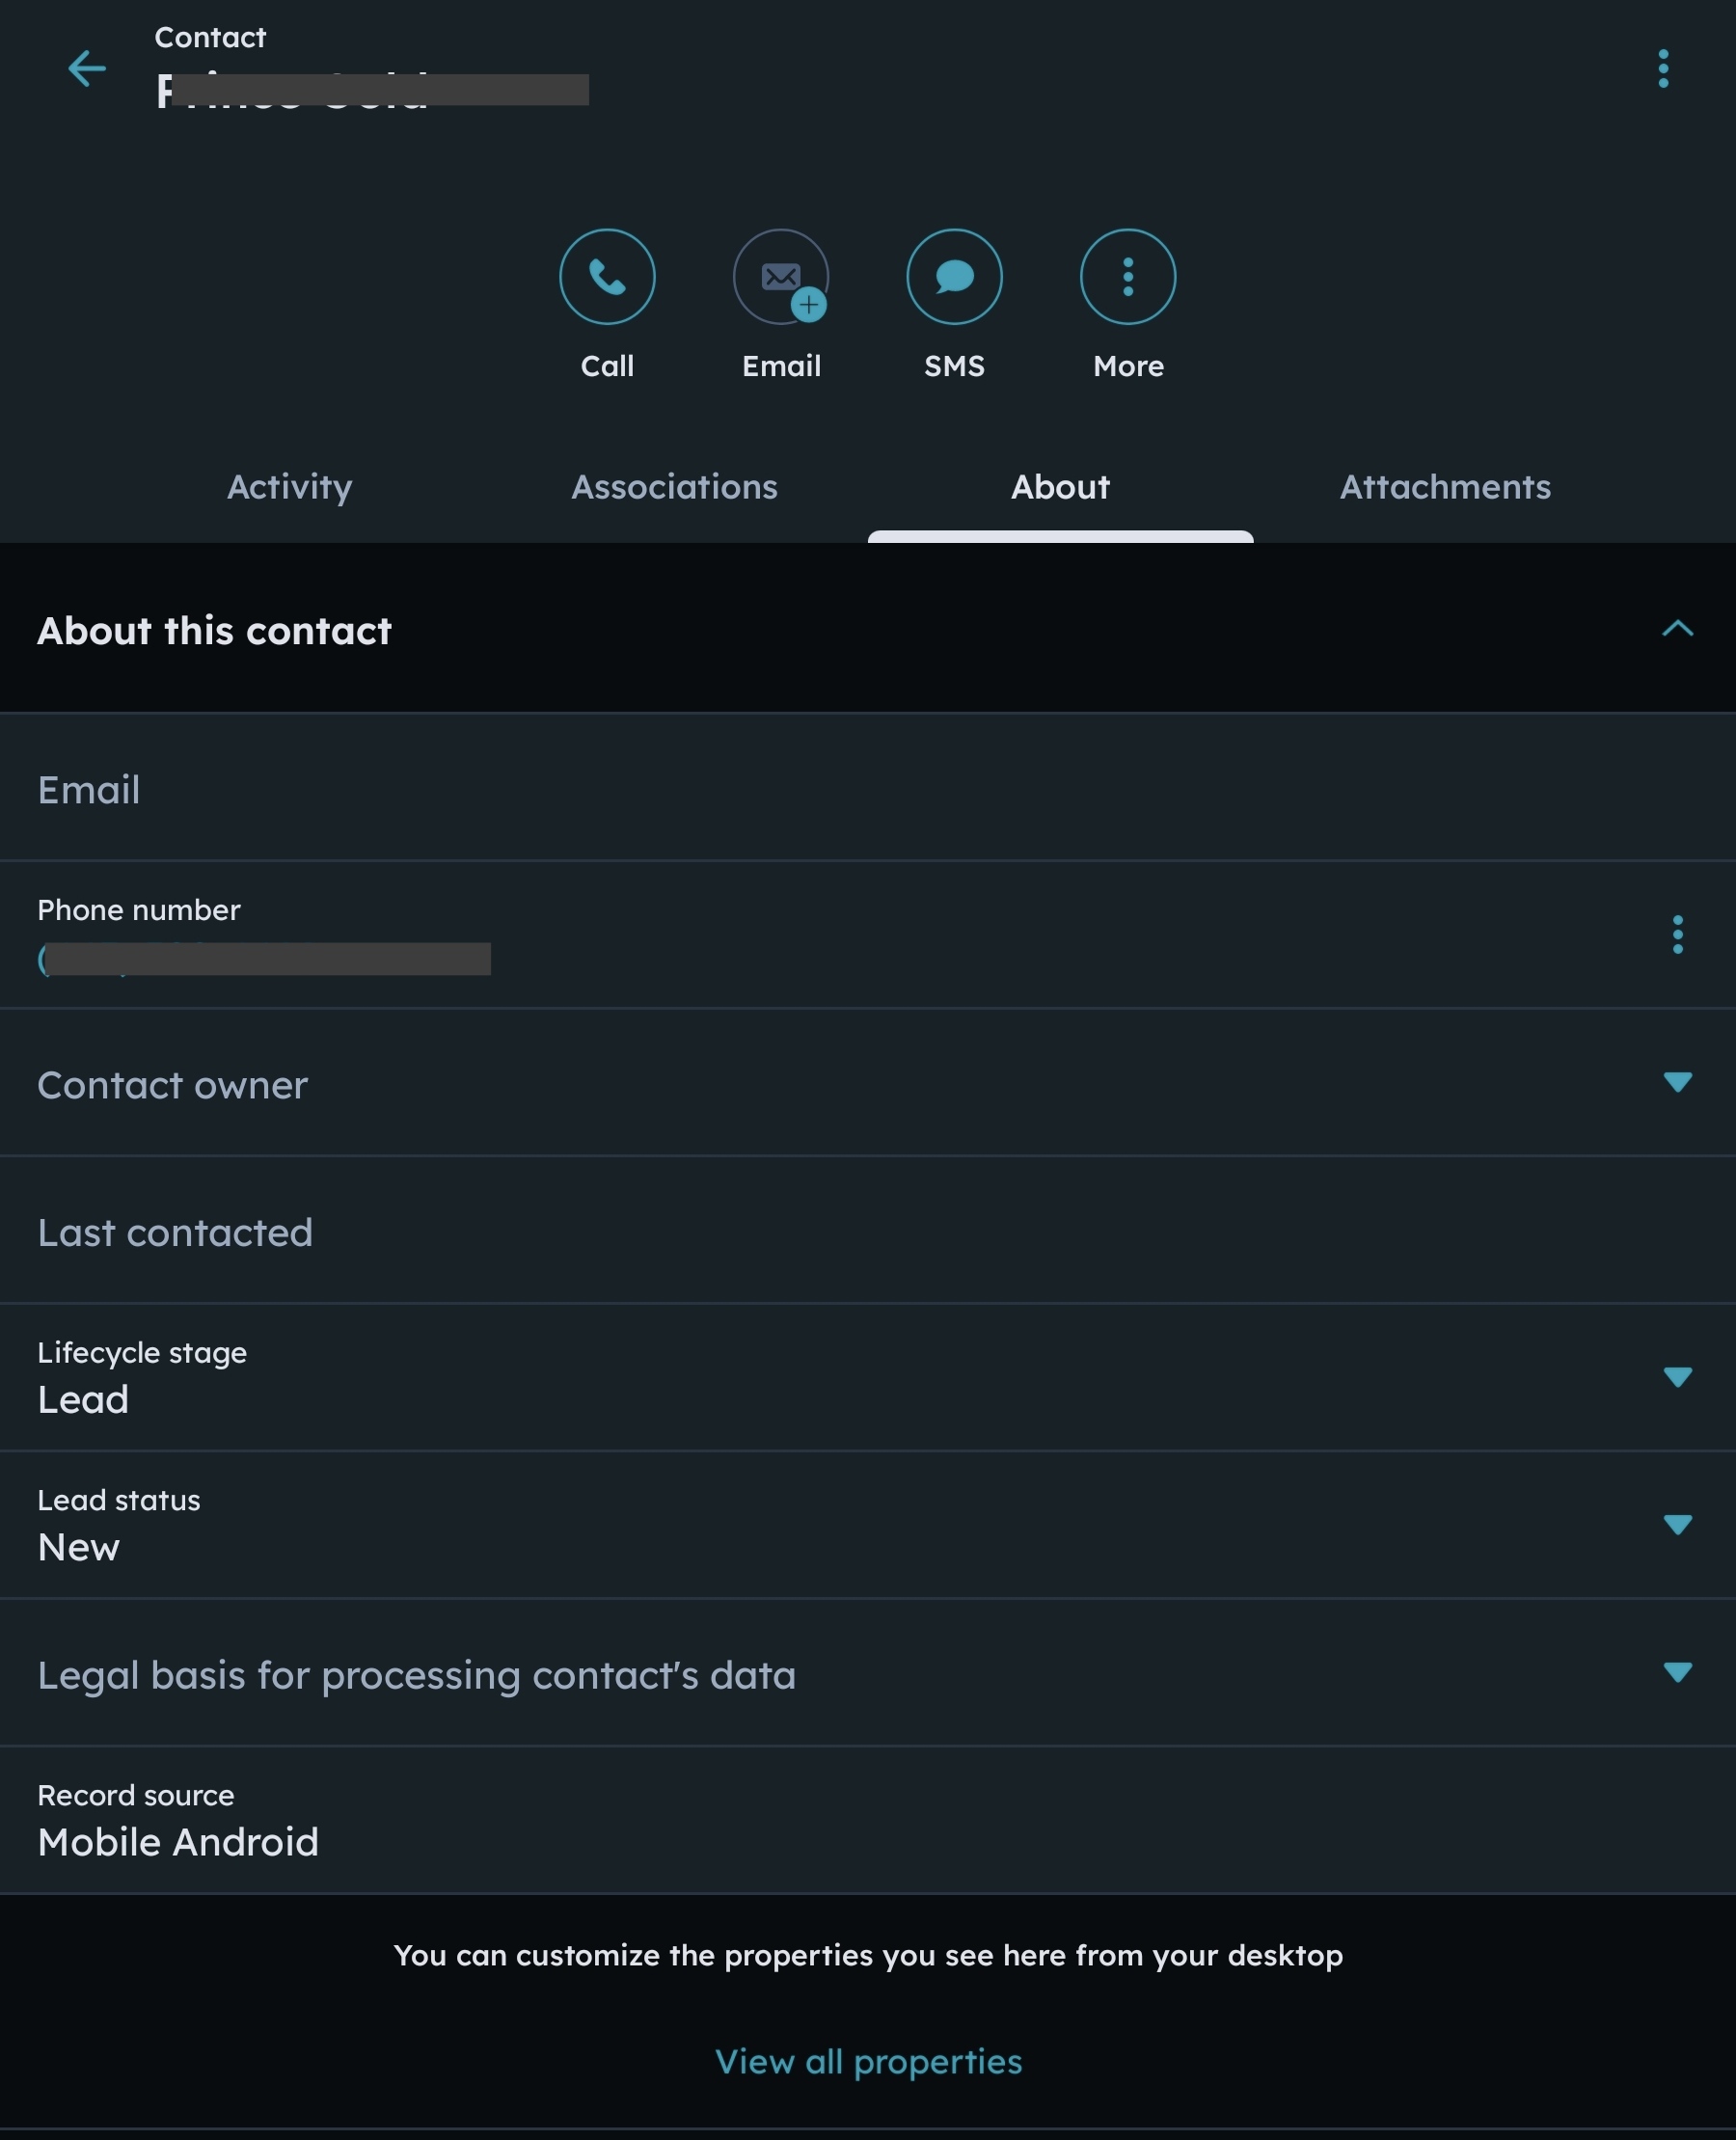Open the contact overflow menu at top
Screen dimensions: 1736x2140
tap(1663, 69)
